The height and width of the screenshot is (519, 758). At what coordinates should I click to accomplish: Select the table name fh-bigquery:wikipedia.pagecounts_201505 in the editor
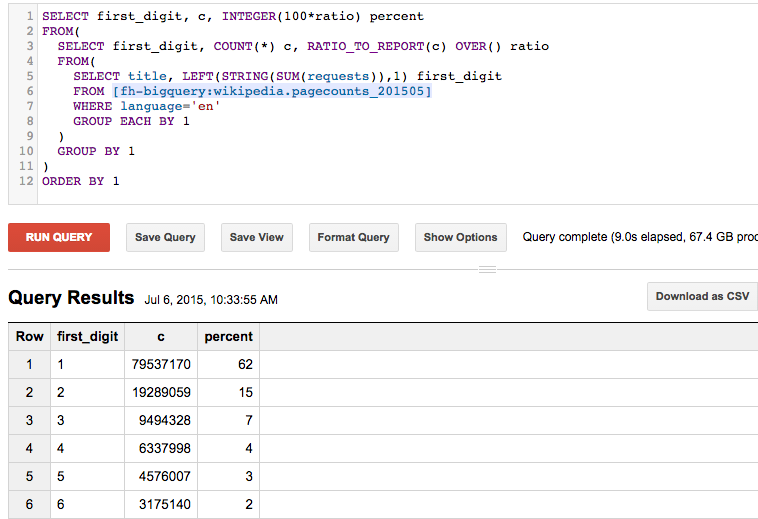(272, 91)
